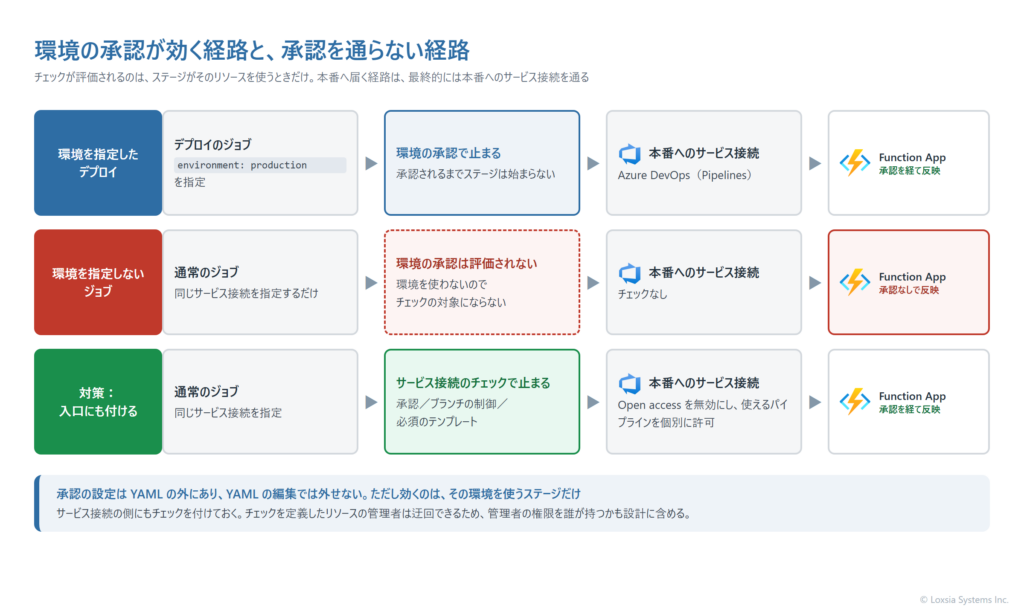Click the text を指定 under the code snippet
This screenshot has width=1024, height=614.
tap(189, 182)
